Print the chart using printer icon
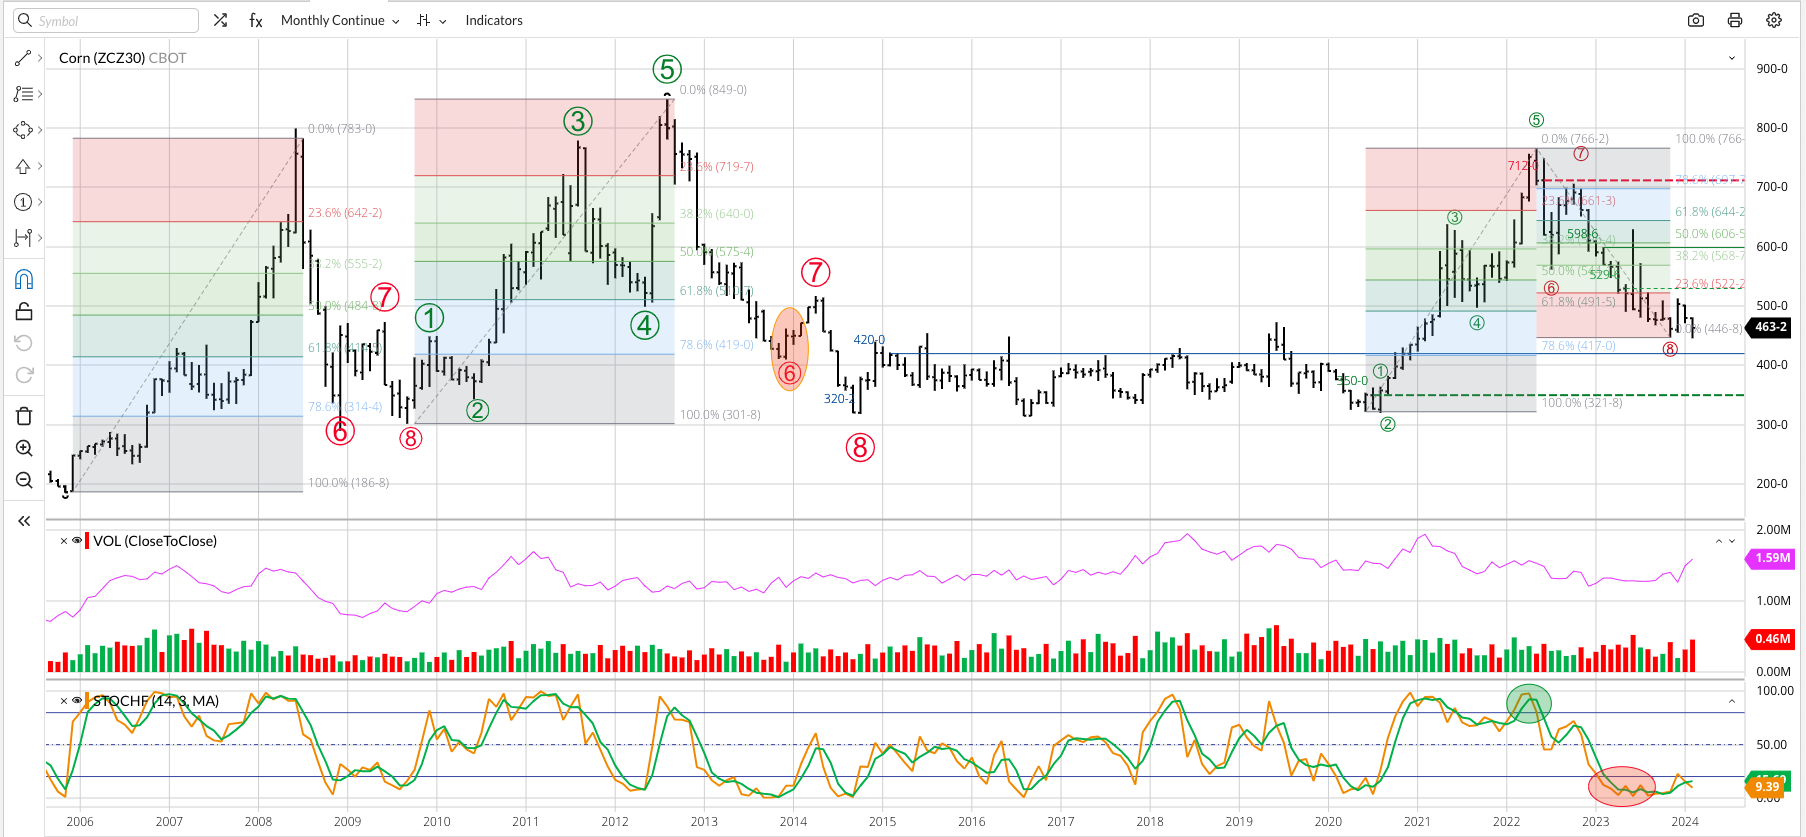The image size is (1806, 837). point(1735,20)
